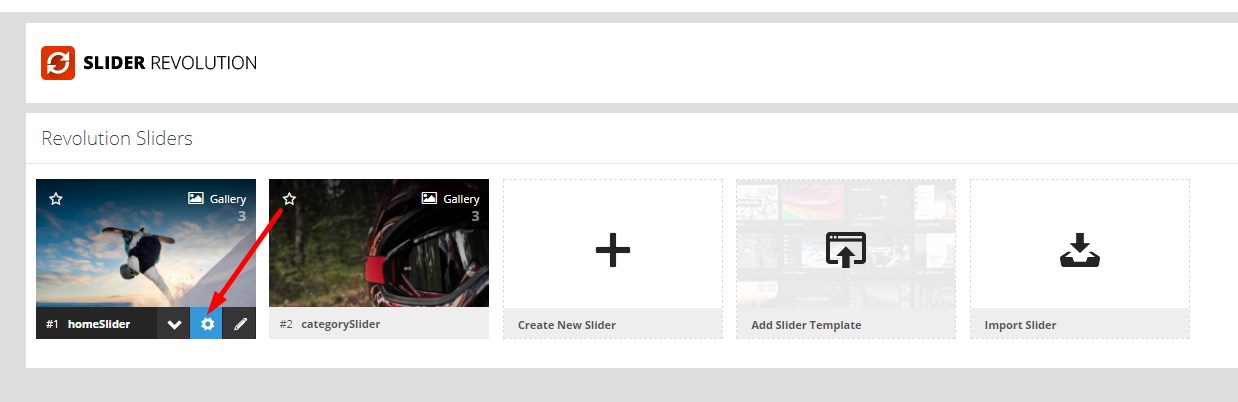Click the Gallery image icon on categorySlider
Image resolution: width=1238 pixels, height=402 pixels.
pos(429,199)
